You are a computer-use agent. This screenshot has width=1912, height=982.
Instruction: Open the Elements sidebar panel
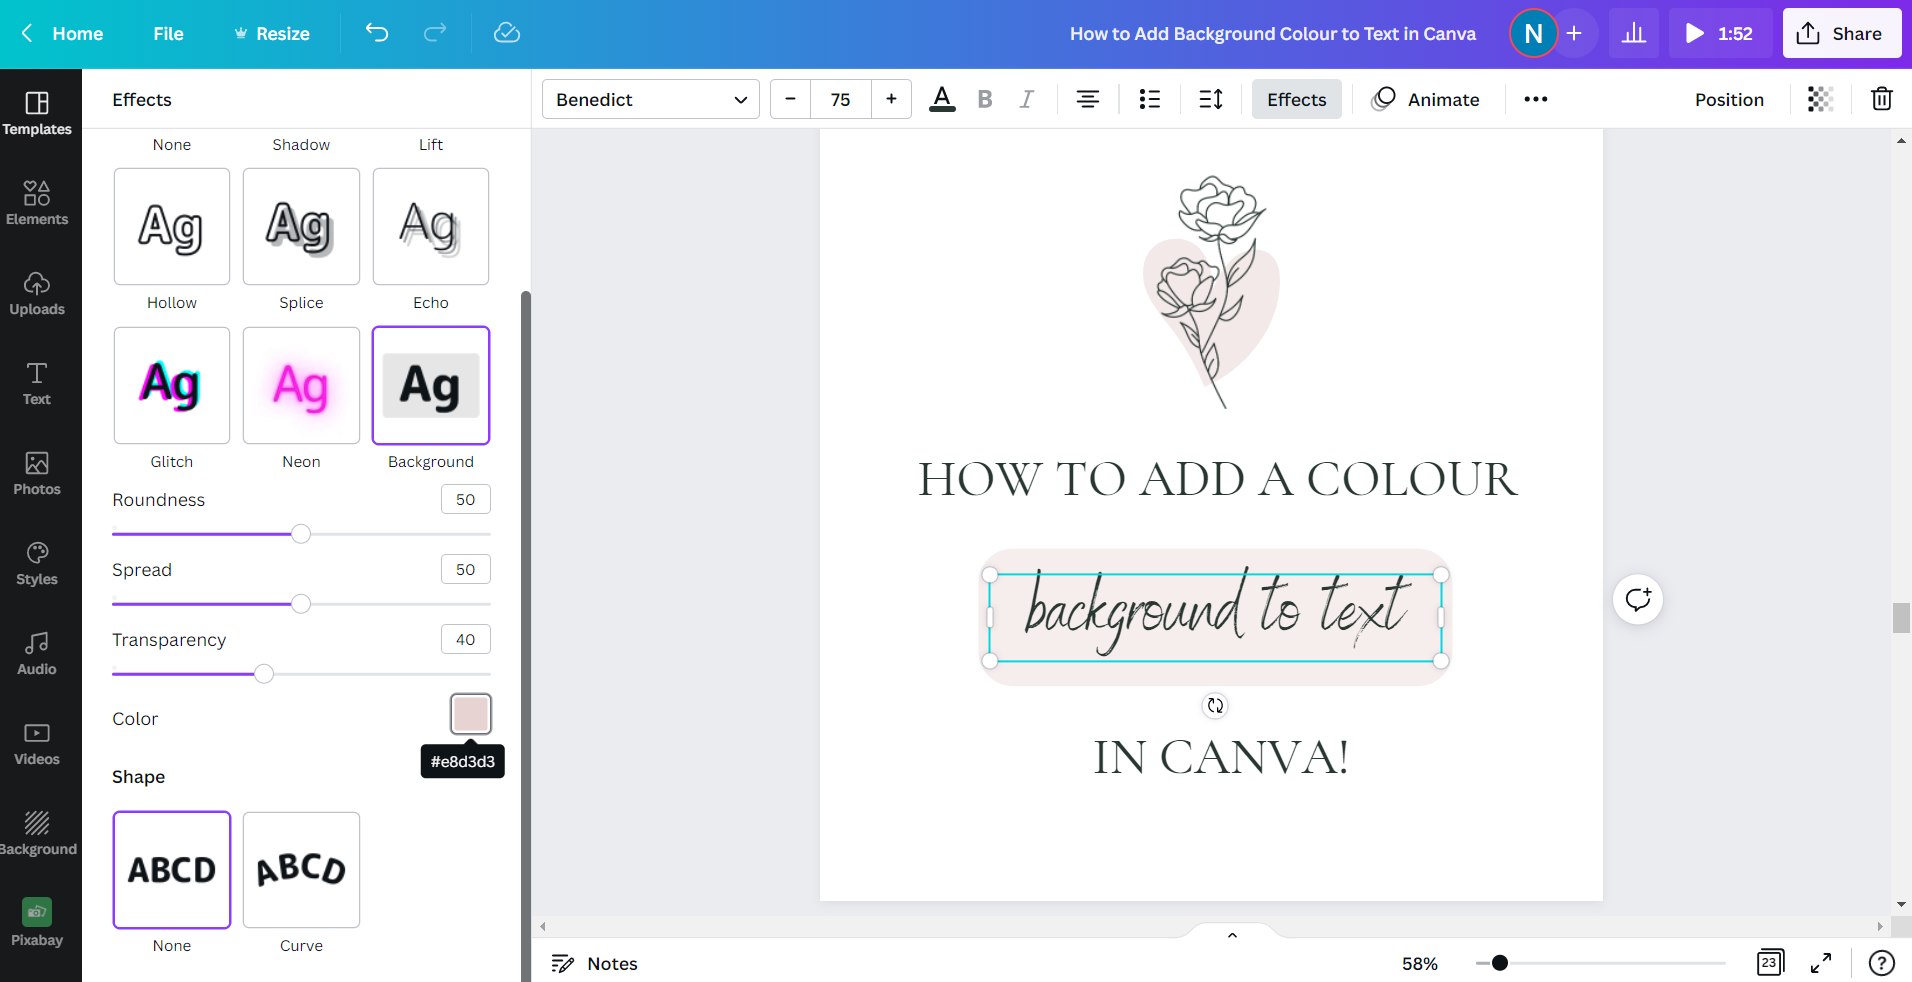point(37,203)
